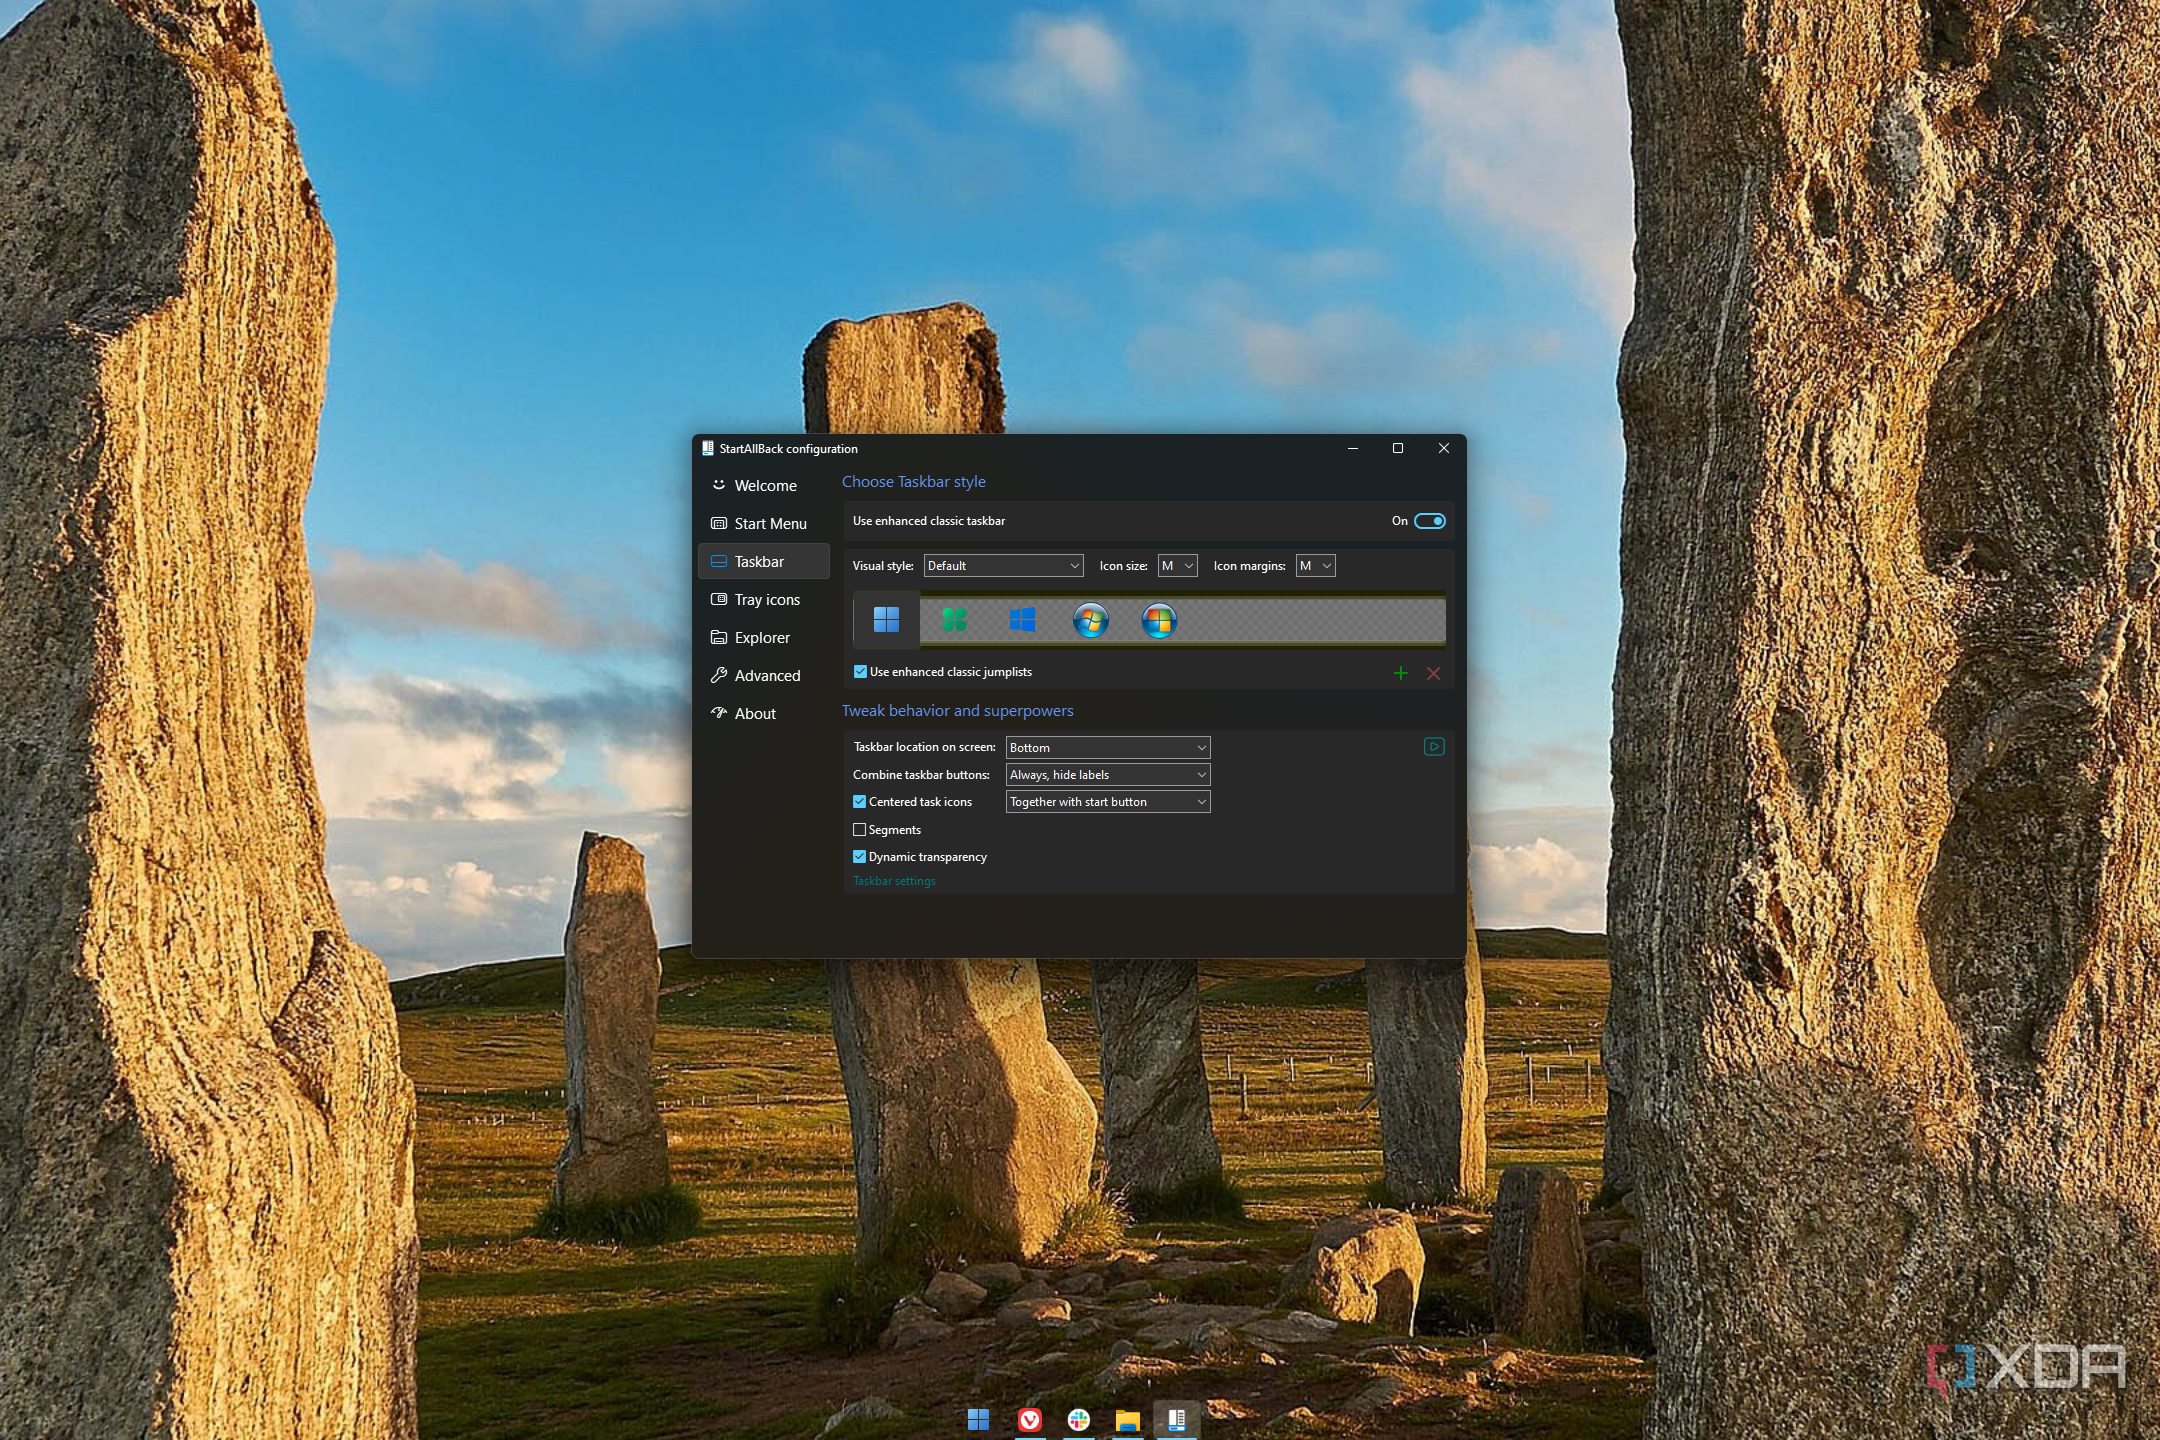Enable the Segments checkbox
Screen dimensions: 2160x1440
(860, 829)
